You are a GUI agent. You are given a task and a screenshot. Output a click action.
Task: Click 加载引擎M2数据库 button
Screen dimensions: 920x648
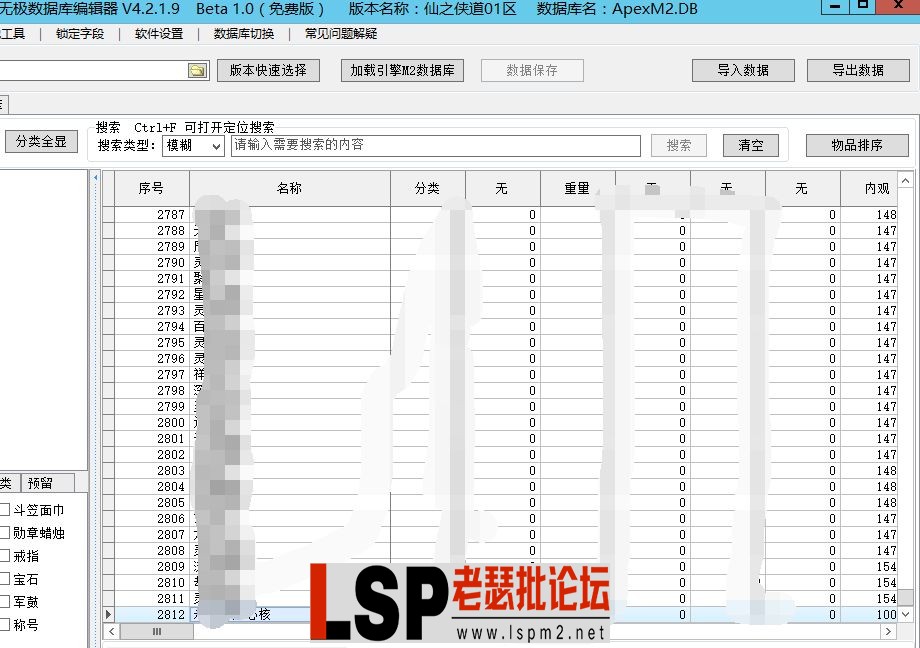402,70
